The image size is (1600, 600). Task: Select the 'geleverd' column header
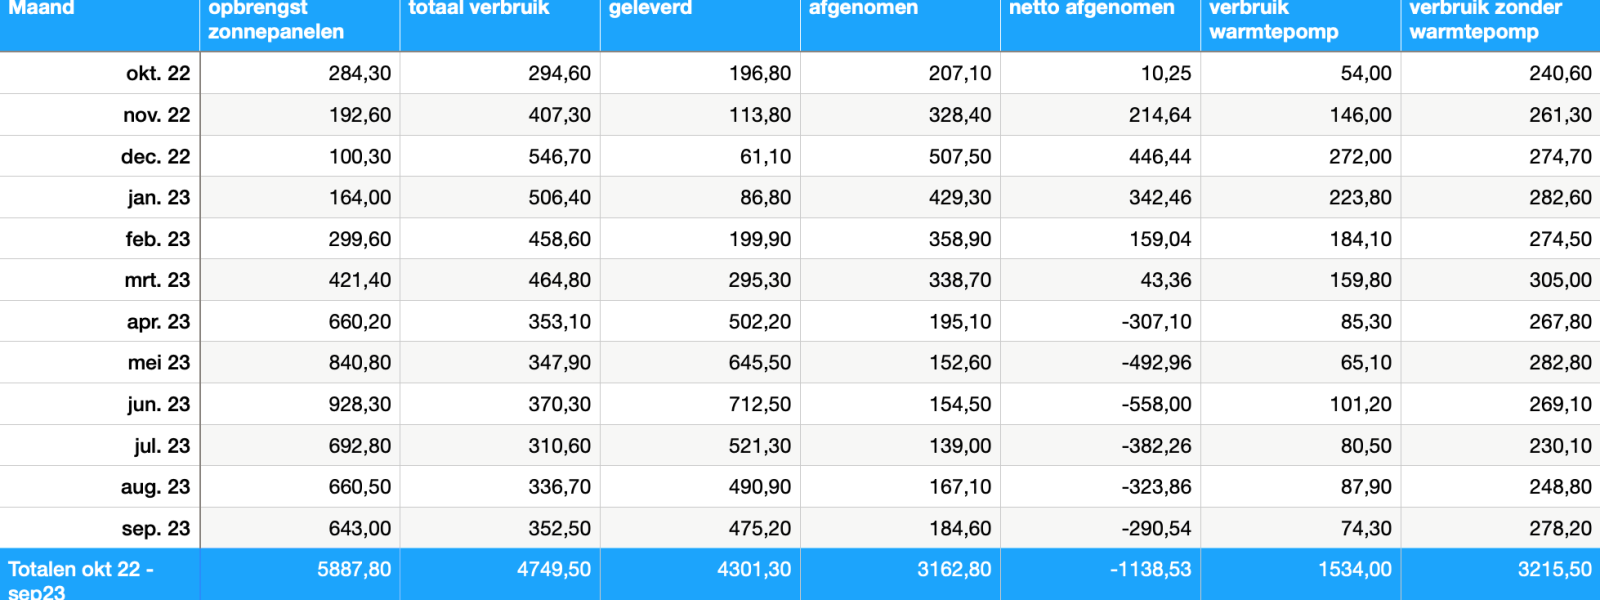pos(650,9)
